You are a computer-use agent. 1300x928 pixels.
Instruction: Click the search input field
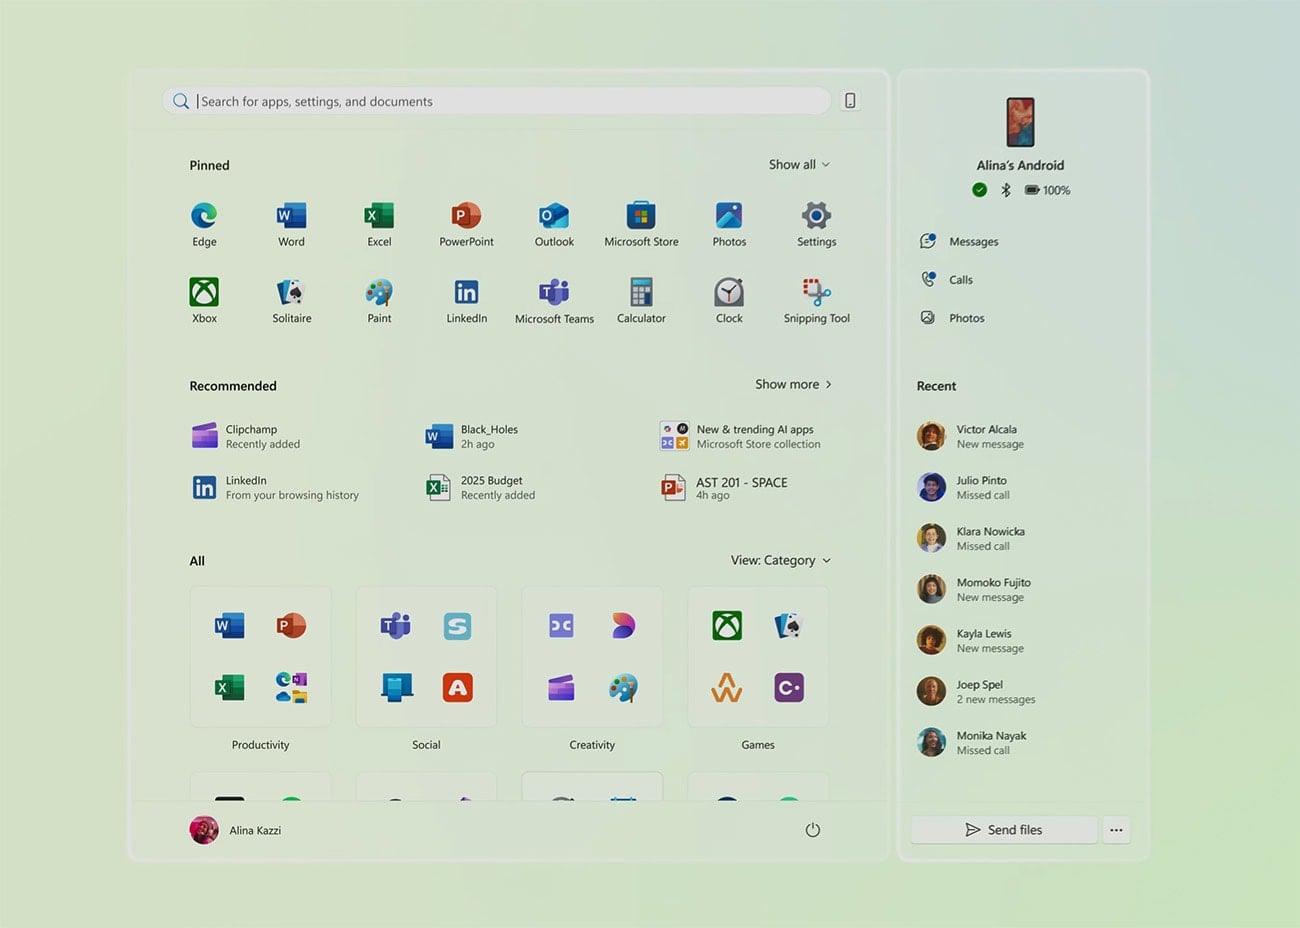[x=497, y=100]
